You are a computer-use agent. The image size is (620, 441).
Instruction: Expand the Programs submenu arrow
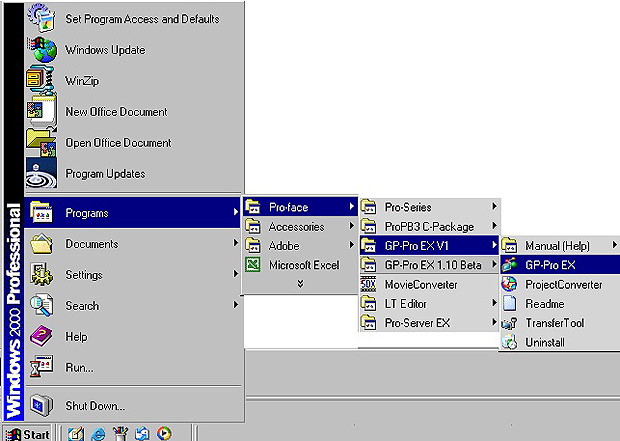point(236,212)
